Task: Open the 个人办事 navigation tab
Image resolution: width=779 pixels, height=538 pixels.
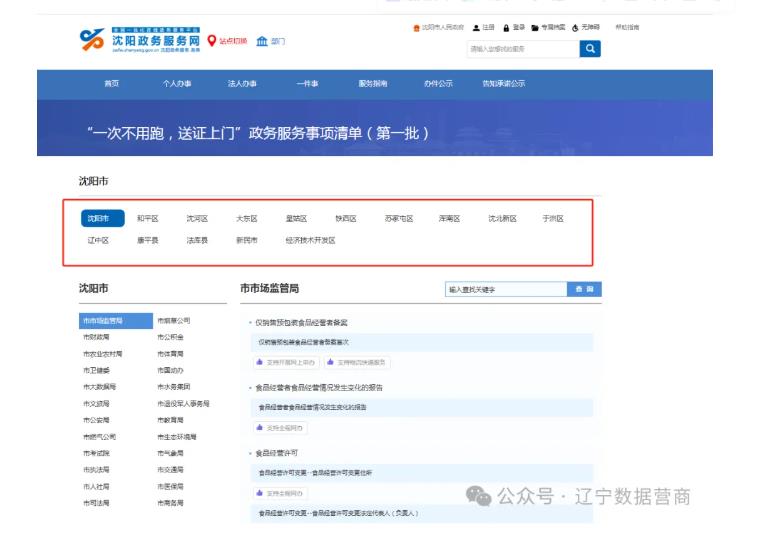Action: [177, 84]
